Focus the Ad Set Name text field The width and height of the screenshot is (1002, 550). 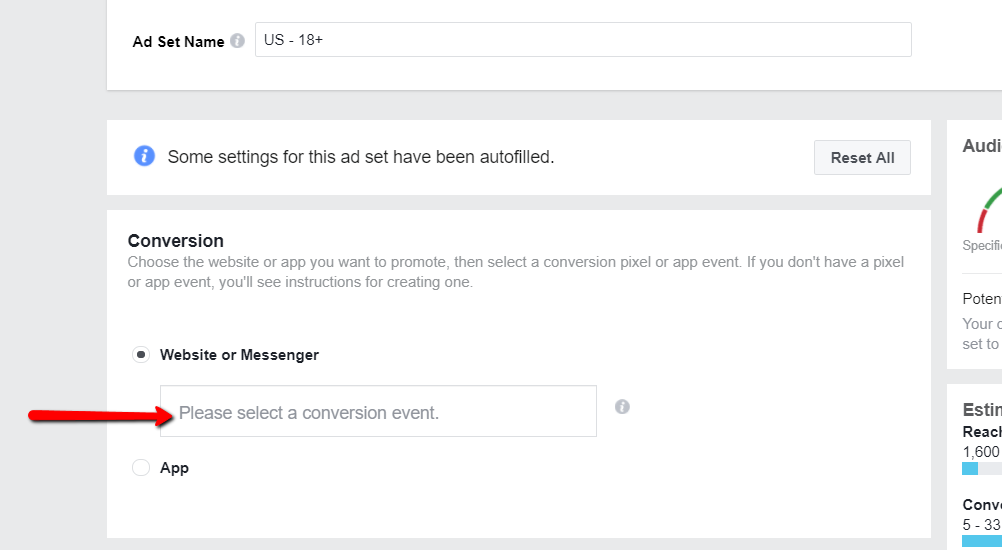(582, 40)
